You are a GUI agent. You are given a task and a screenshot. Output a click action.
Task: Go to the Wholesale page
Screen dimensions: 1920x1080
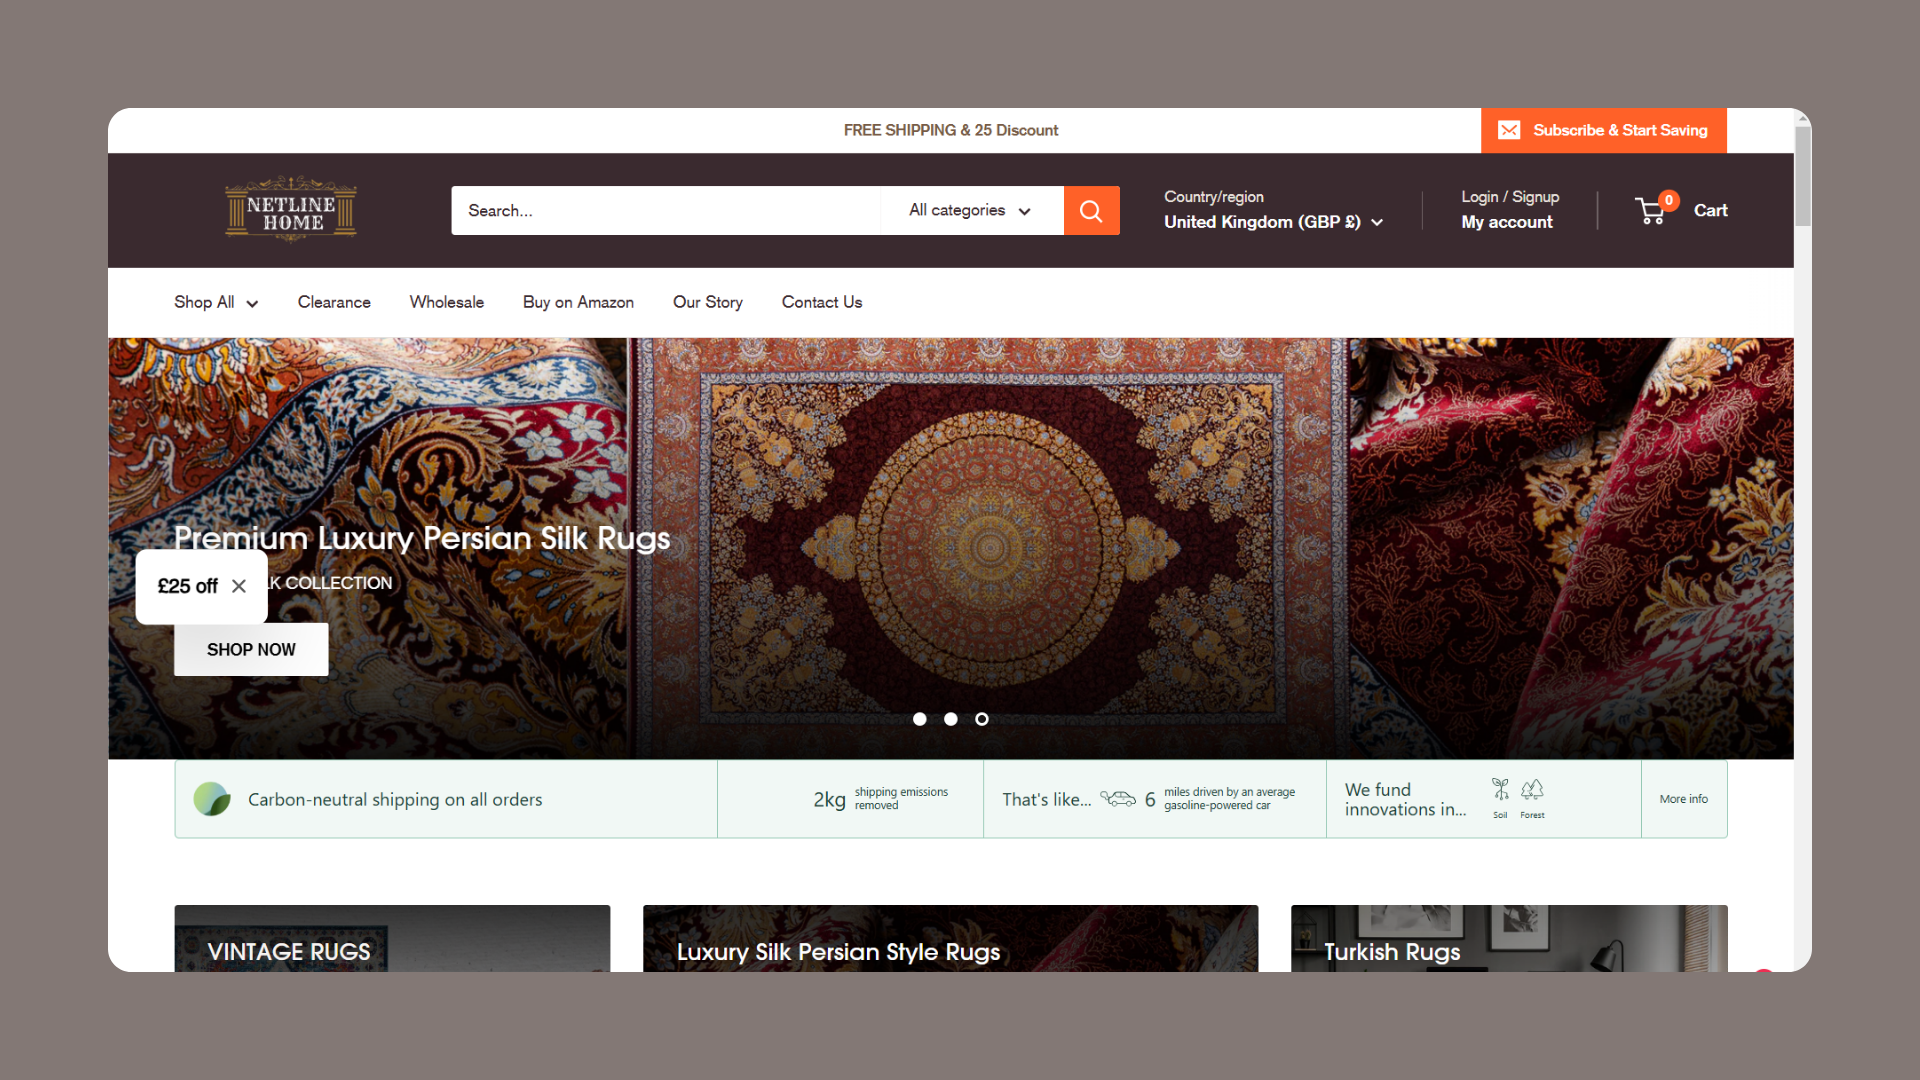point(446,302)
